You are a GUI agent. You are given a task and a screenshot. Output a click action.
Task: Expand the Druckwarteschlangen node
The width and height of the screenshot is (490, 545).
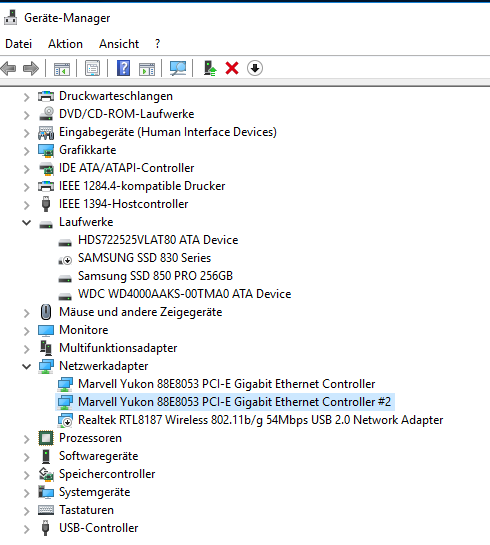click(26, 97)
